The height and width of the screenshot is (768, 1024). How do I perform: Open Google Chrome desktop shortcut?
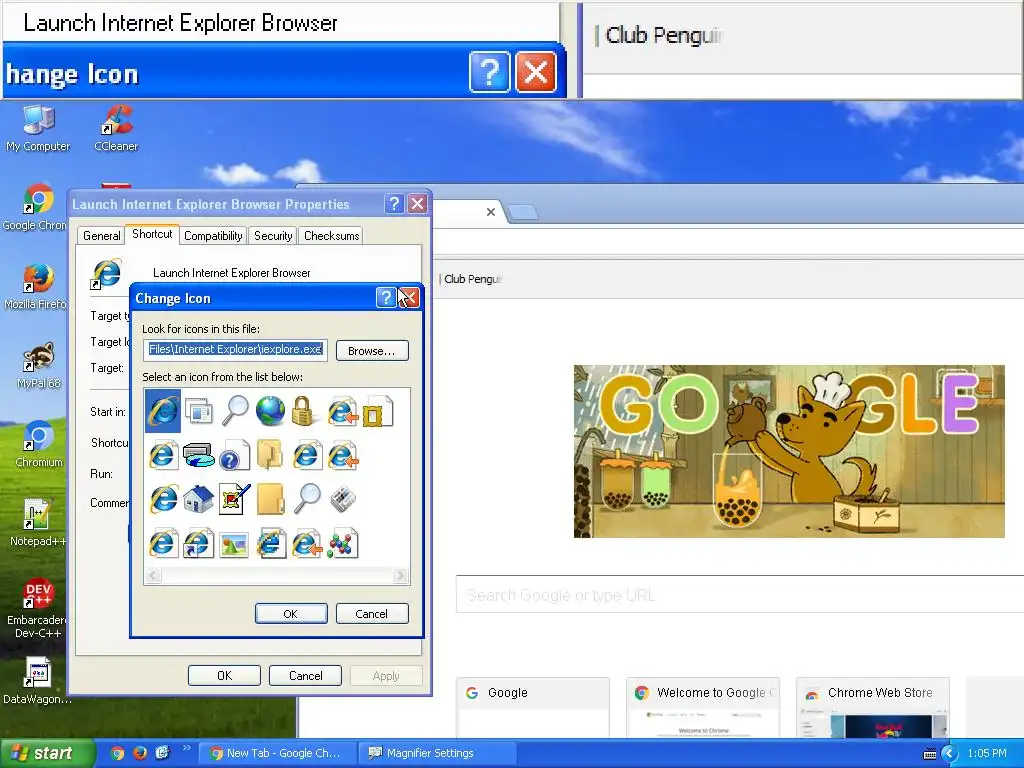pos(34,207)
